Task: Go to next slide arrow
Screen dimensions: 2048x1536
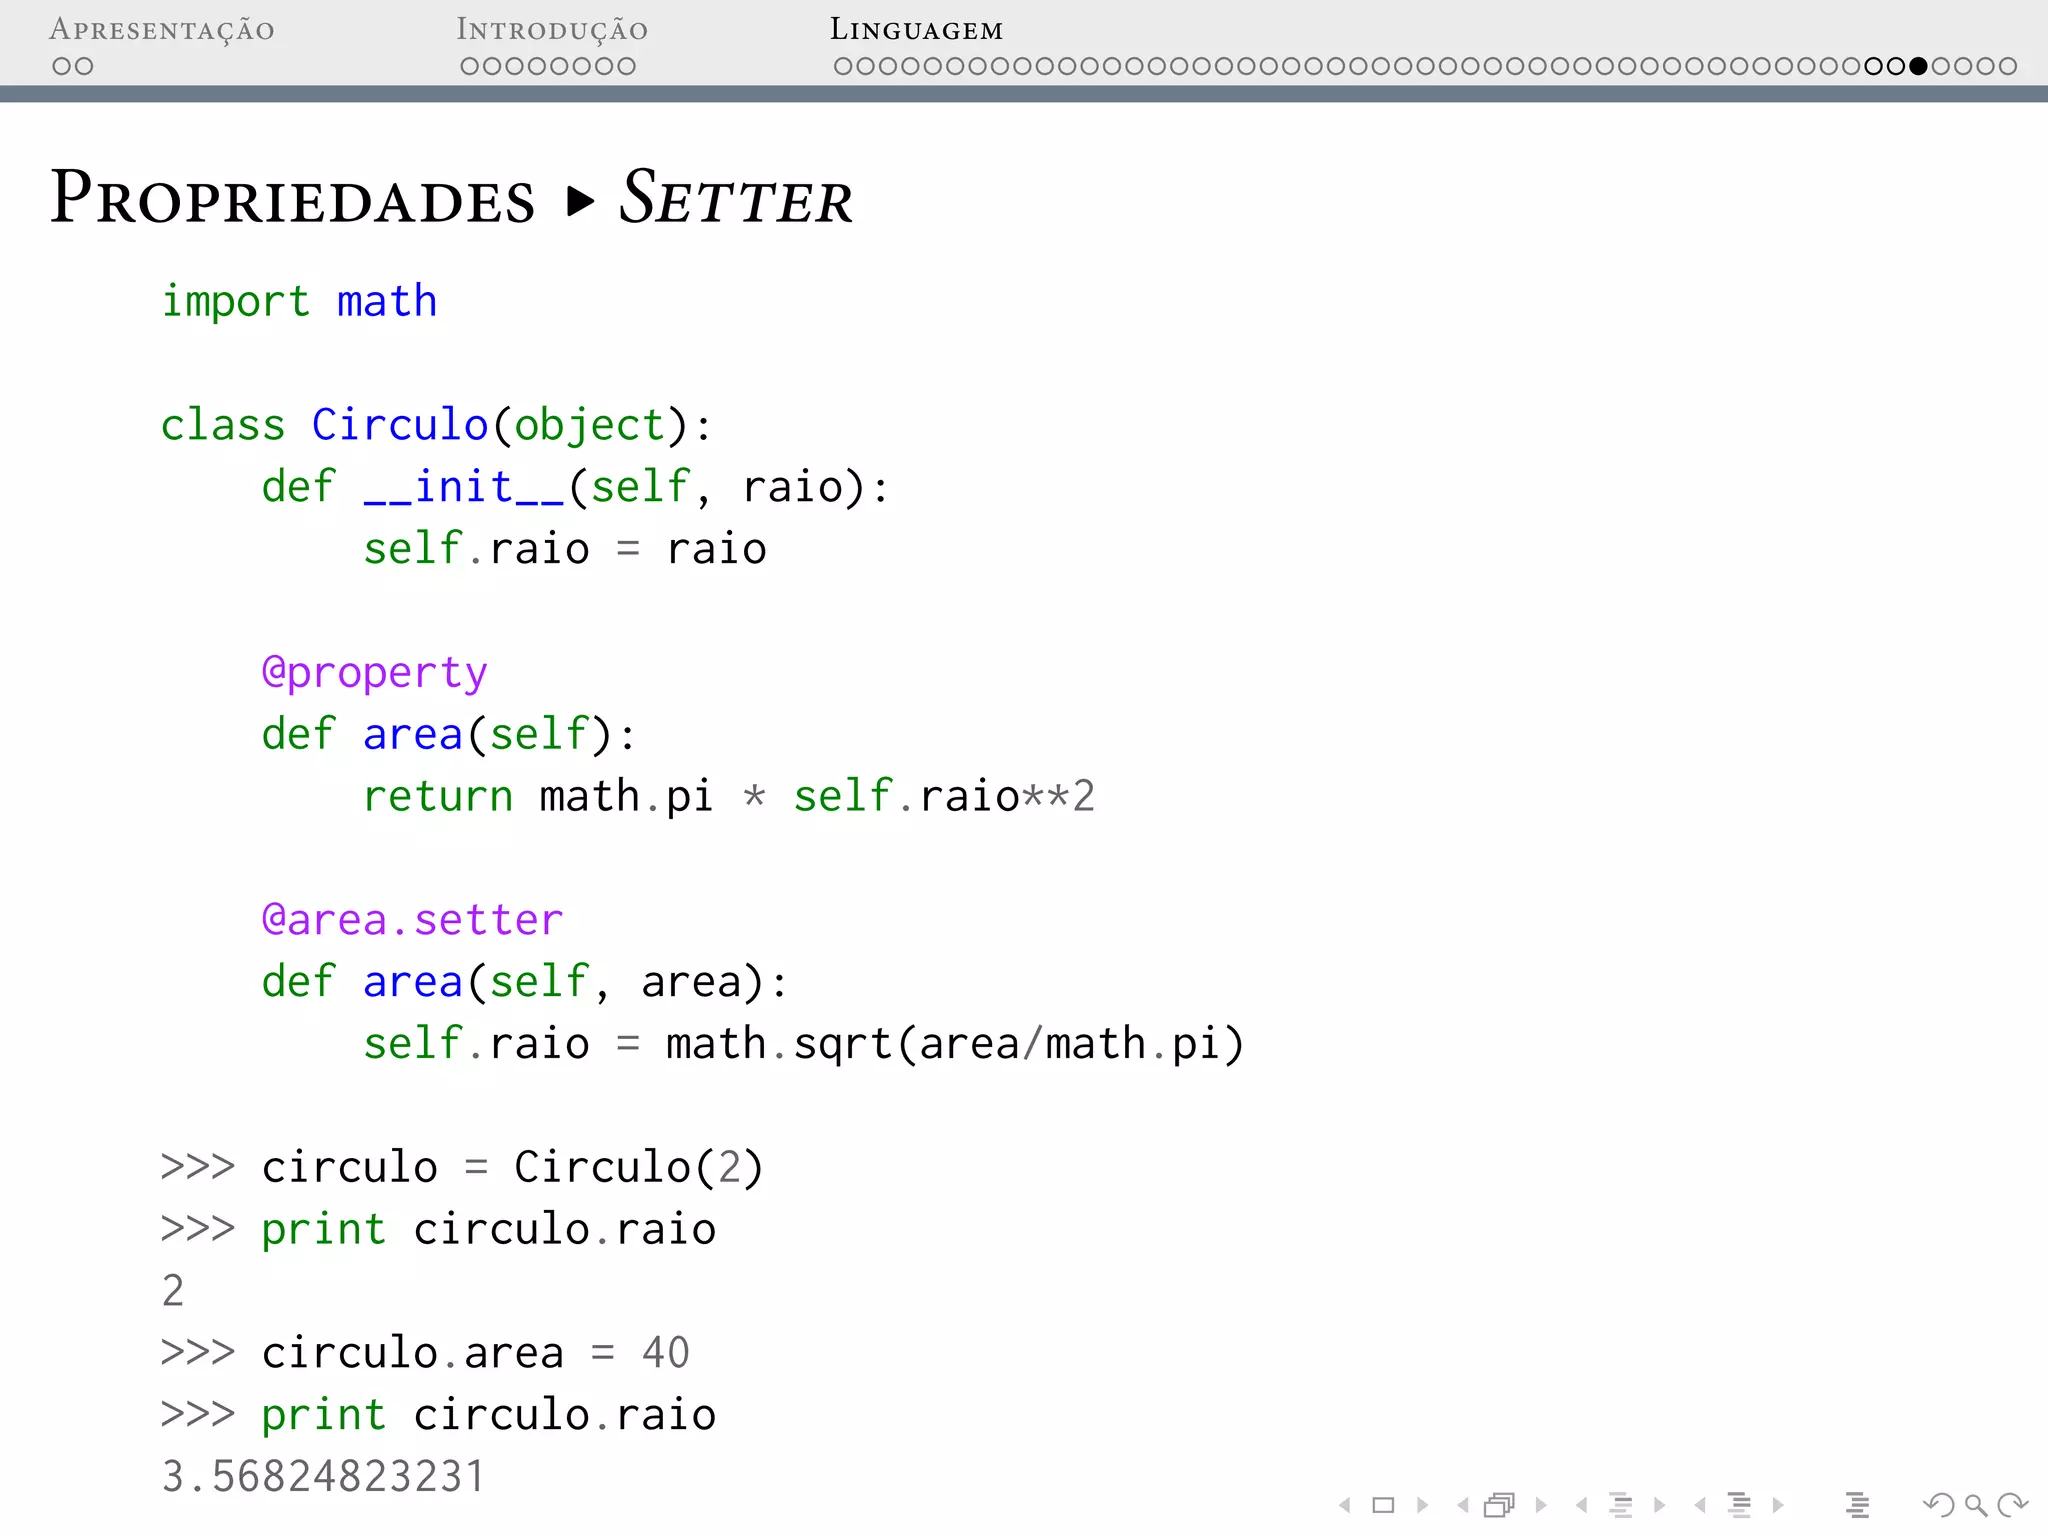Action: click(1422, 1505)
